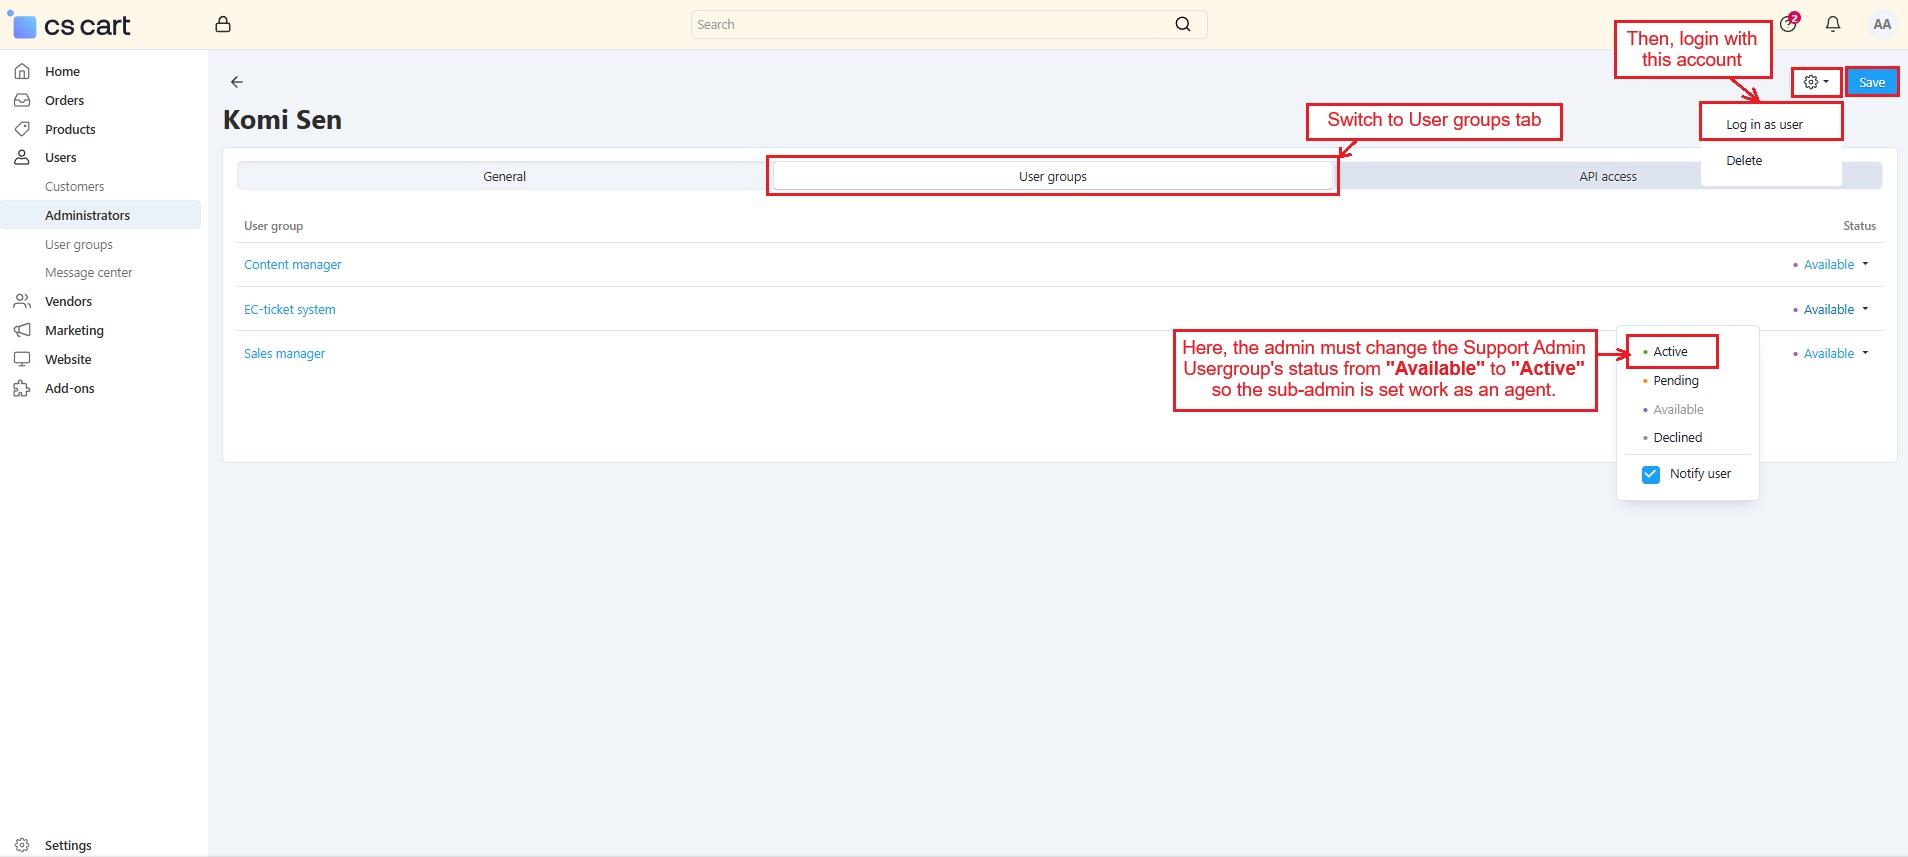This screenshot has width=1908, height=857.
Task: Choose Declined status option
Action: point(1677,438)
